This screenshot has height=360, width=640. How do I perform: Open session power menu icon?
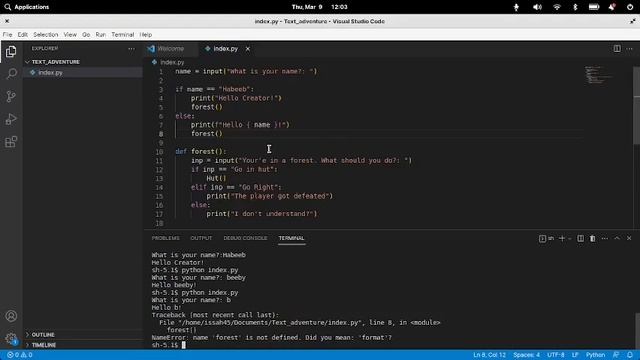(630, 7)
